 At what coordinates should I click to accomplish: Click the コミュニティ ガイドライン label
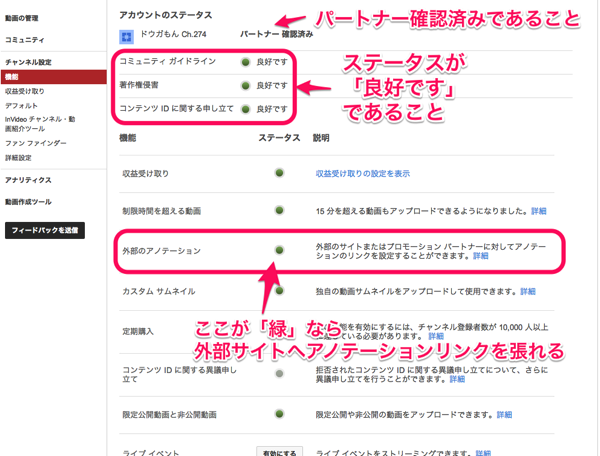168,61
